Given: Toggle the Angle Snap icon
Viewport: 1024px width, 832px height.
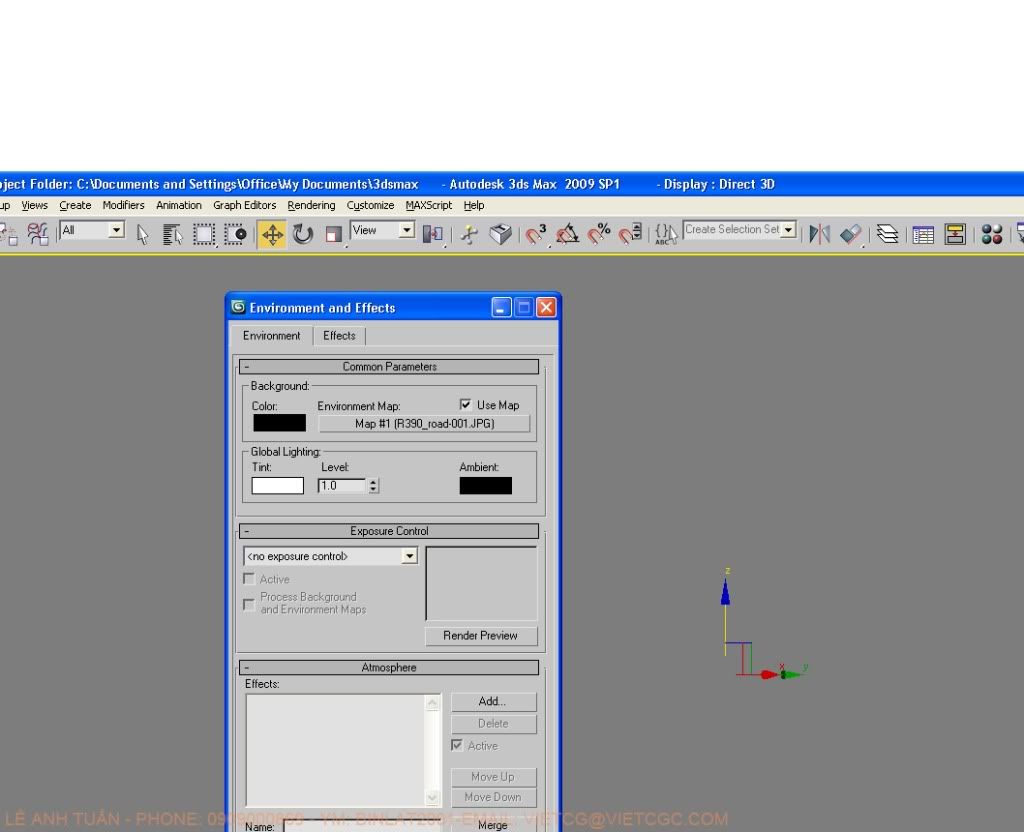Looking at the screenshot, I should (x=568, y=234).
